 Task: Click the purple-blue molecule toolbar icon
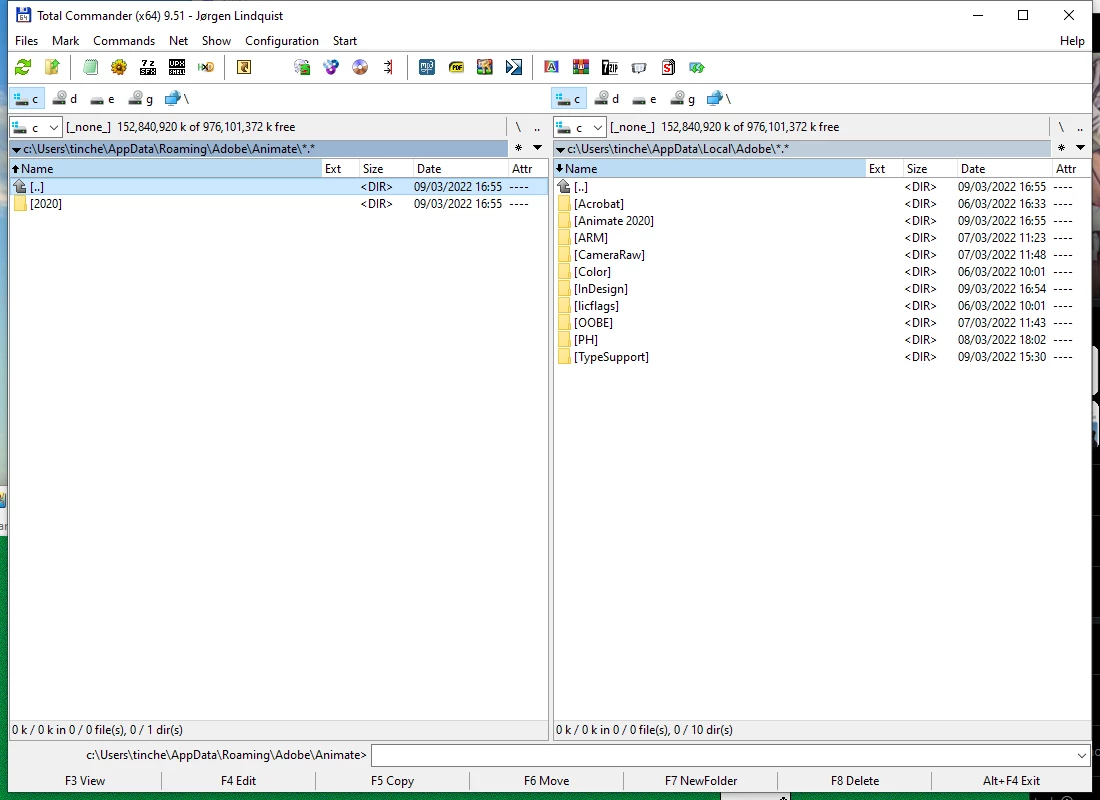click(330, 67)
